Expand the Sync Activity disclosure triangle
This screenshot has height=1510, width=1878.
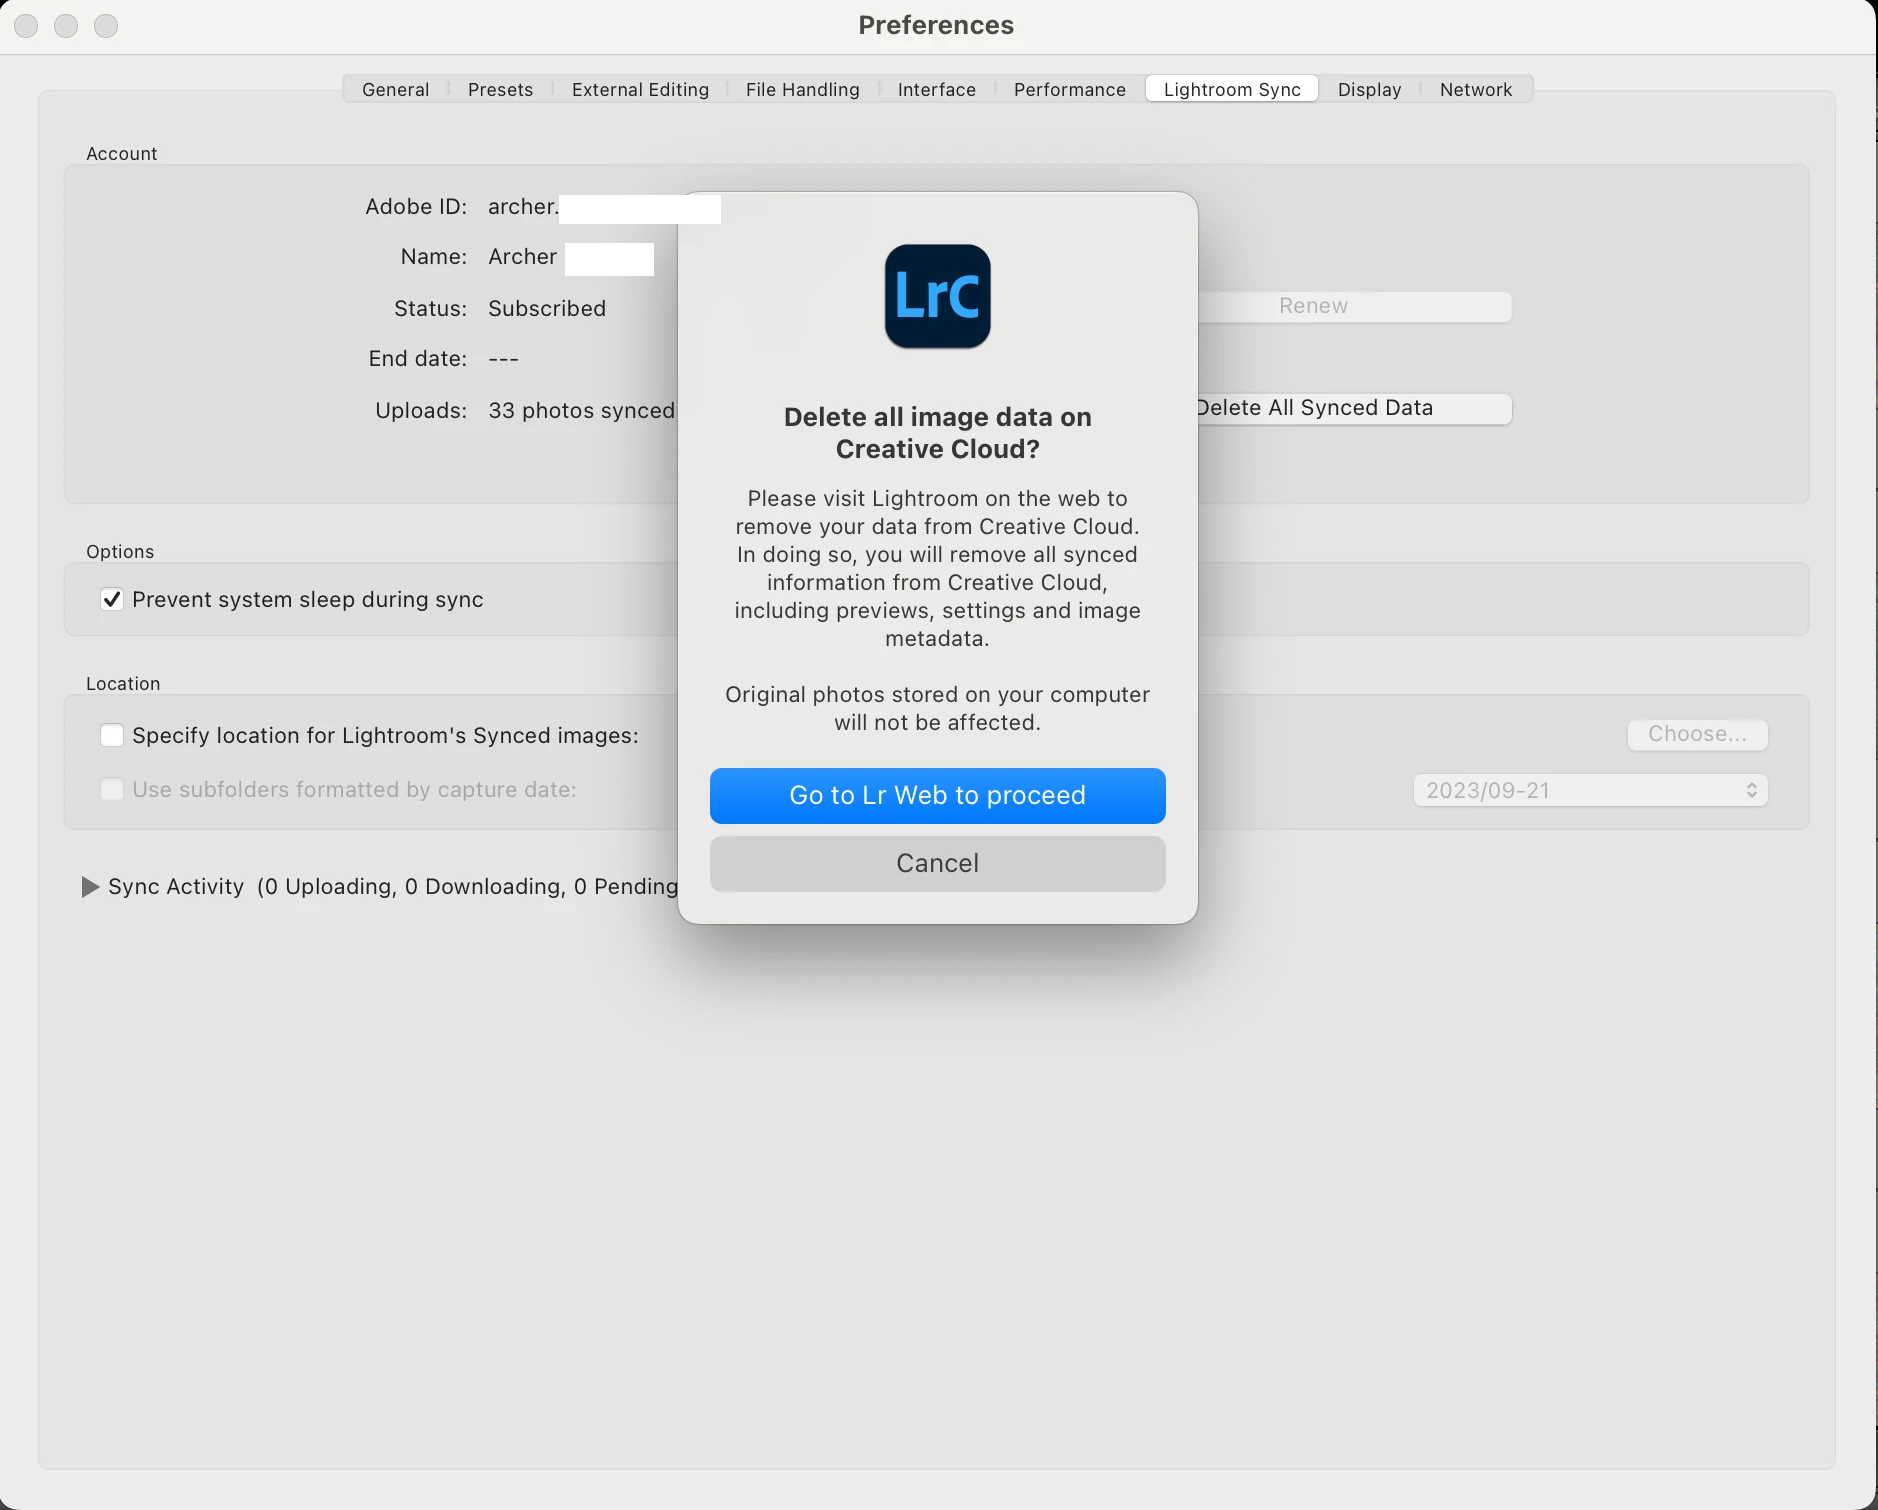(x=90, y=887)
